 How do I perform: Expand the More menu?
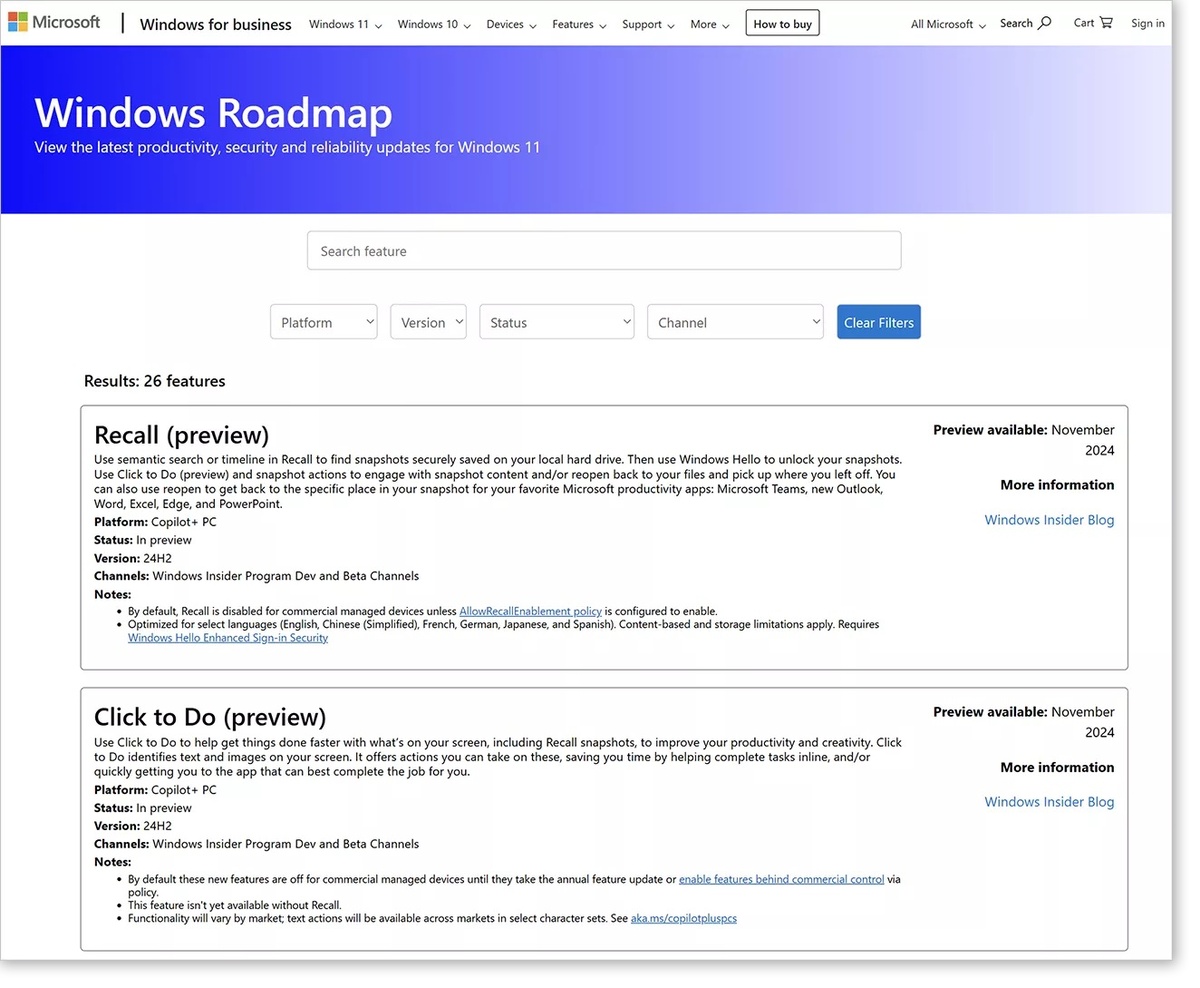pyautogui.click(x=710, y=24)
